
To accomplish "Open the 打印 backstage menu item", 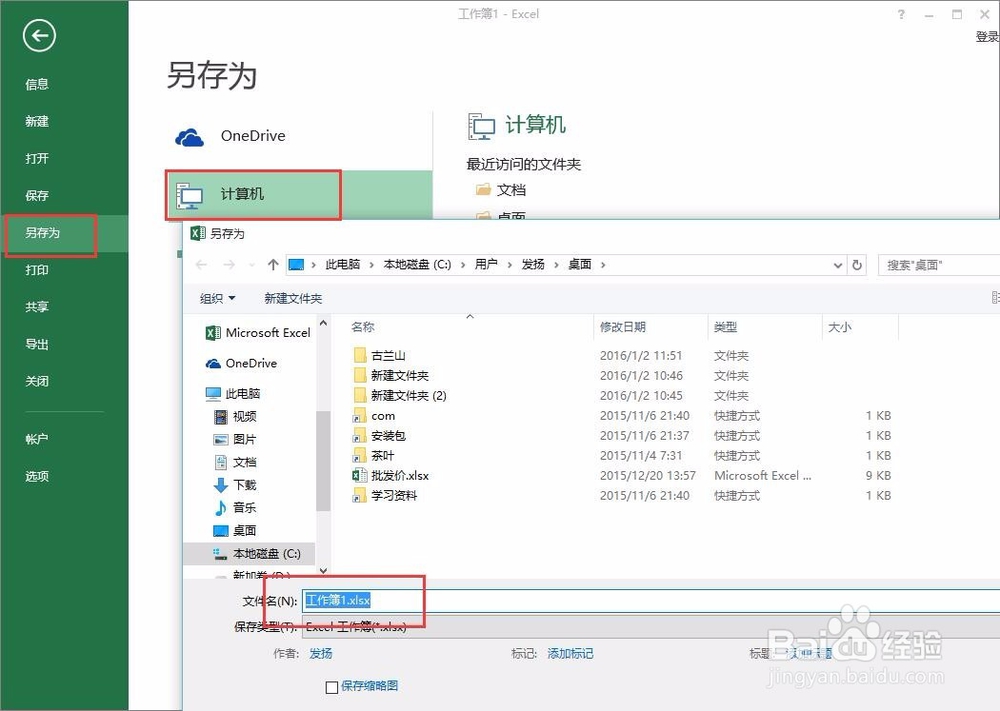I will pyautogui.click(x=37, y=270).
